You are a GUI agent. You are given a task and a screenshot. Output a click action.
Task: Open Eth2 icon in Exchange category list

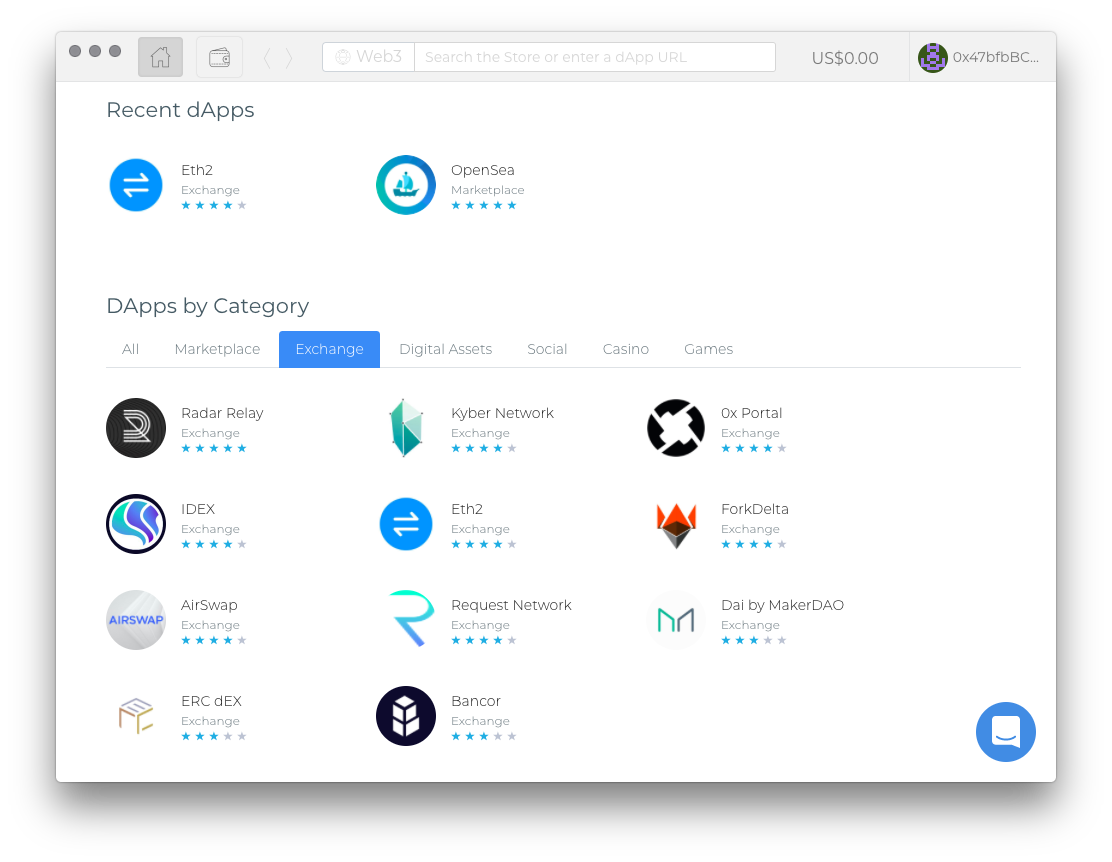(x=406, y=524)
